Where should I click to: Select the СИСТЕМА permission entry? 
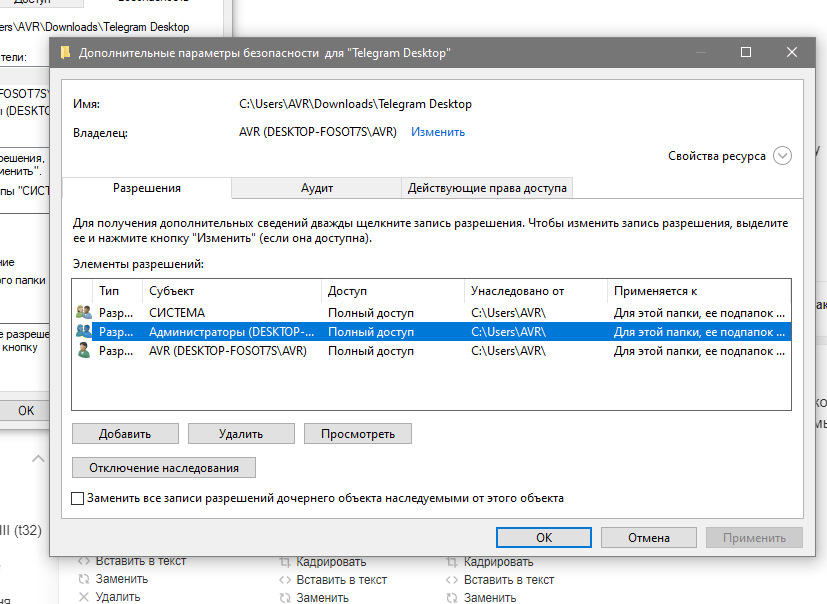(x=431, y=313)
